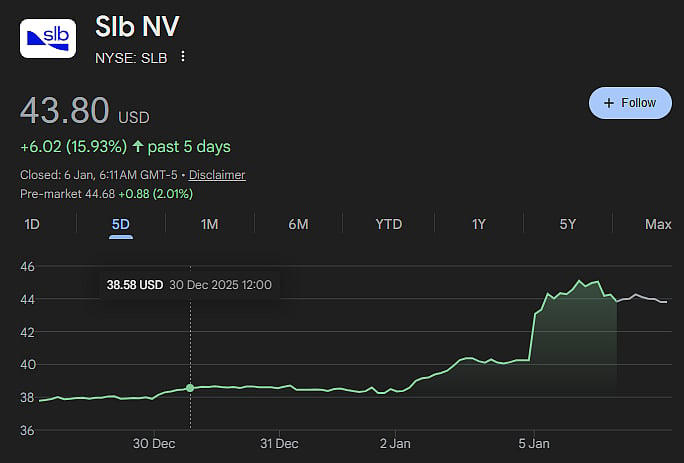Click the plus icon on Follow

(x=609, y=103)
